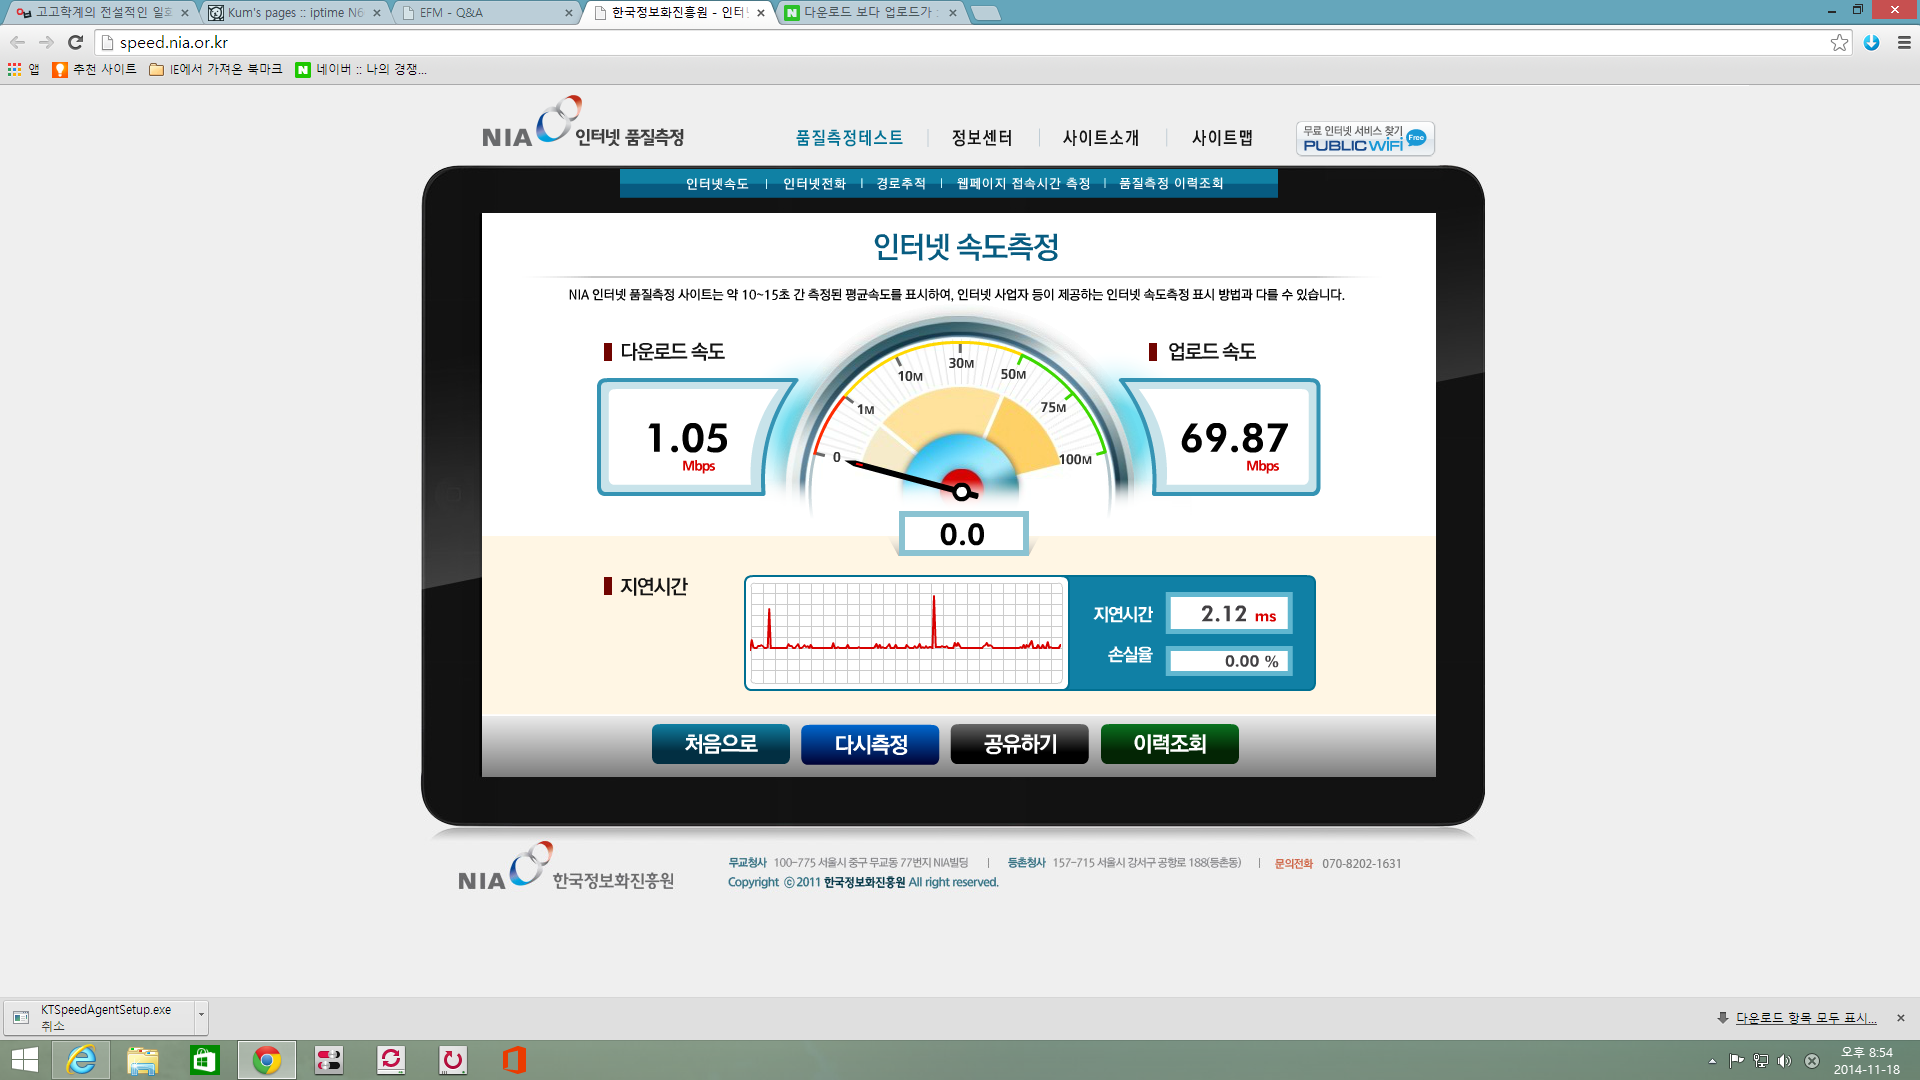Open IE에서 가져온 북마크 folder
Screen dimensions: 1920x1080
click(215, 69)
